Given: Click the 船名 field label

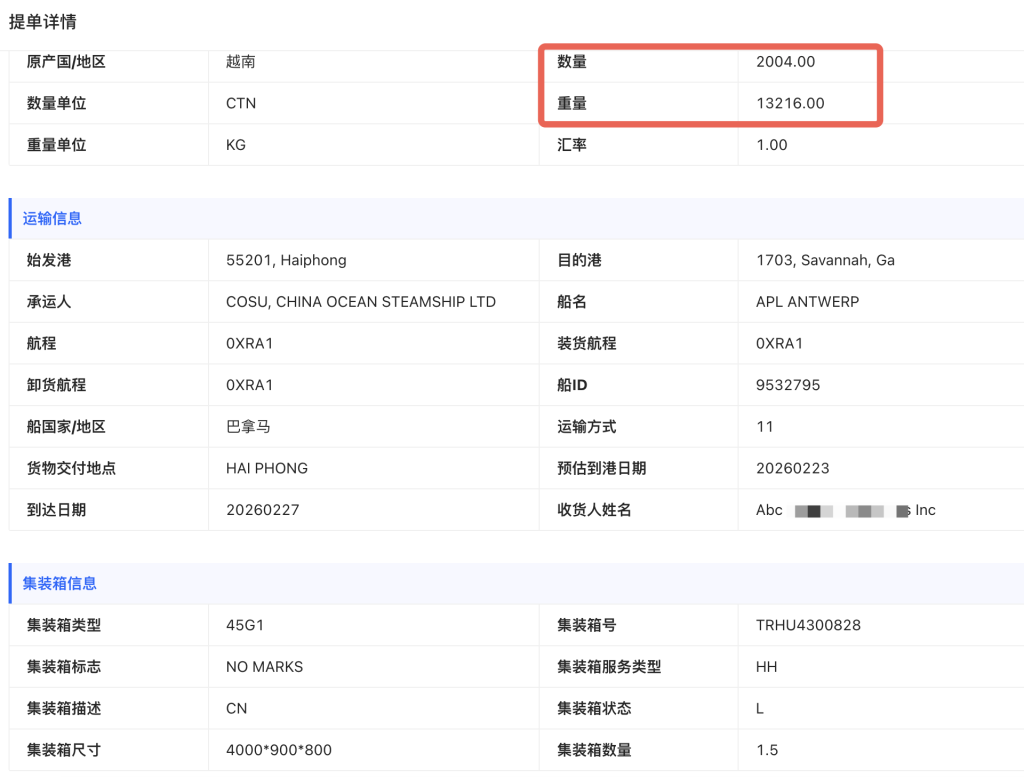Looking at the screenshot, I should point(571,302).
